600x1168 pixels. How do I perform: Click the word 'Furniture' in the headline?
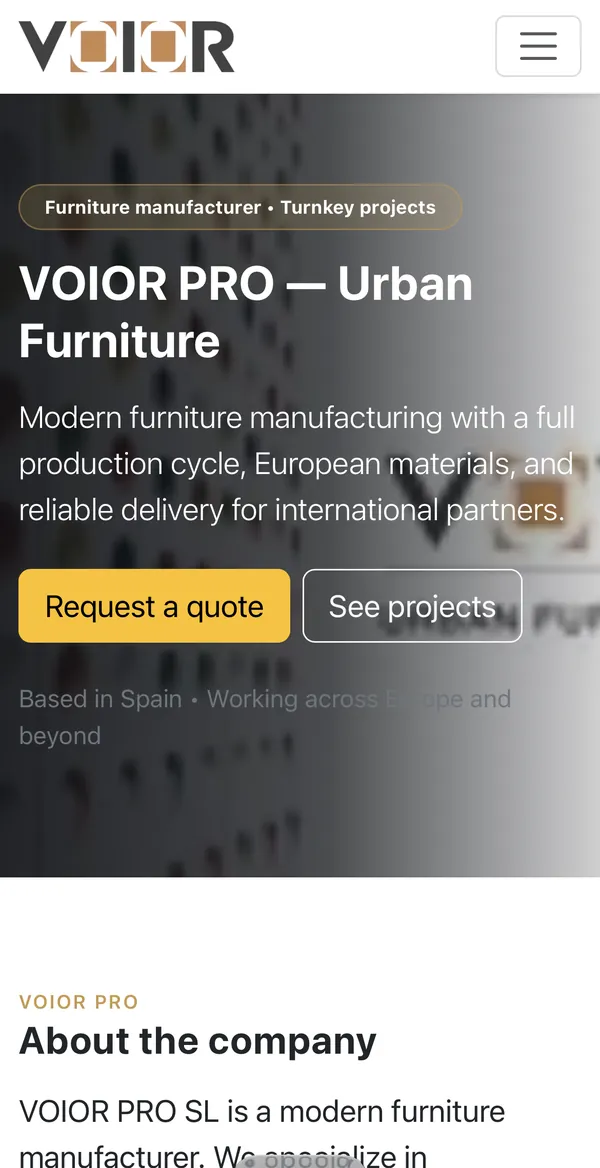click(x=119, y=341)
